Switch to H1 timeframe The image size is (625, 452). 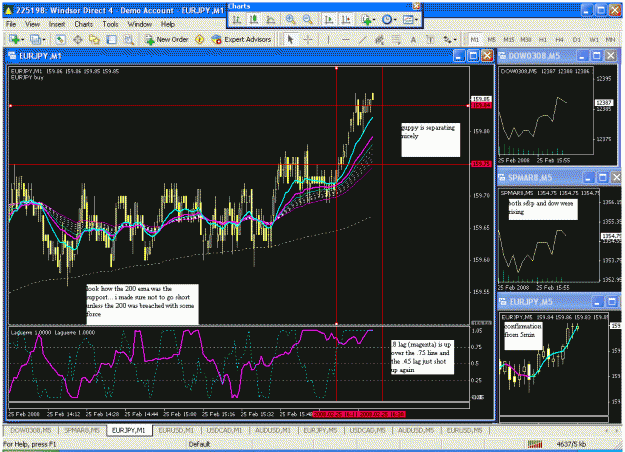click(x=542, y=39)
